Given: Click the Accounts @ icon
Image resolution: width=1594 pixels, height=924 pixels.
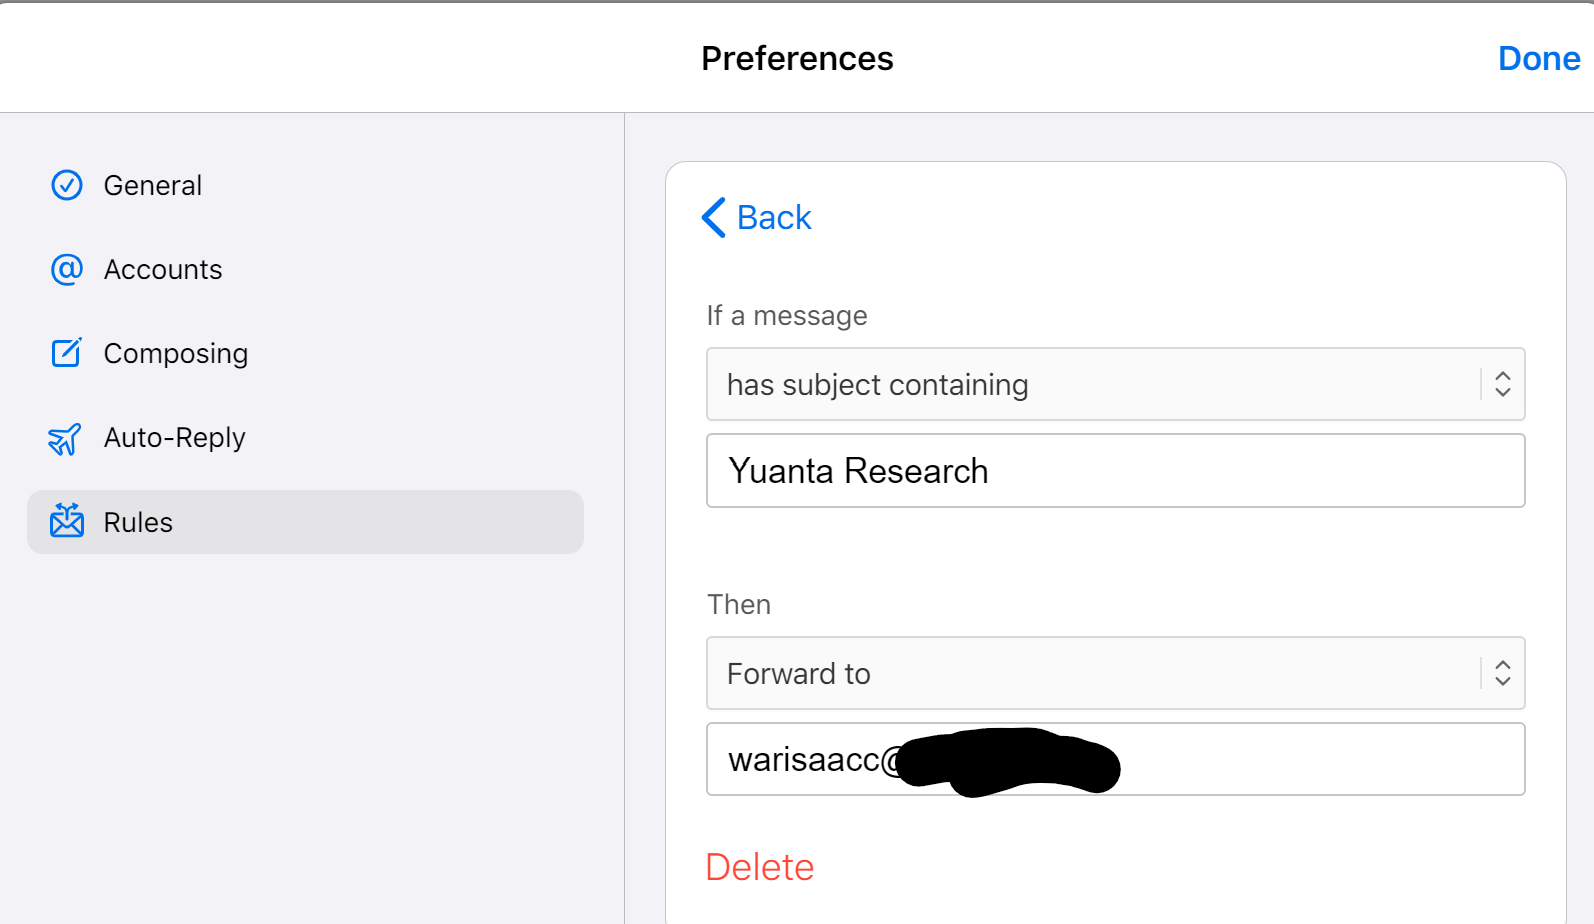Looking at the screenshot, I should click(x=67, y=269).
